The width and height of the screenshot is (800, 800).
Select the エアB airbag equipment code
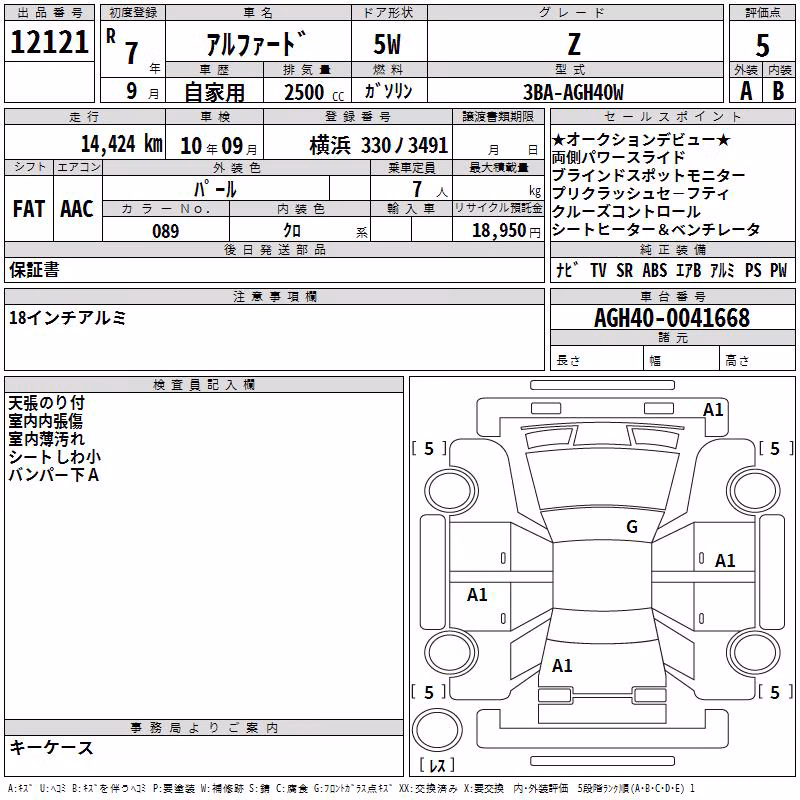point(688,270)
